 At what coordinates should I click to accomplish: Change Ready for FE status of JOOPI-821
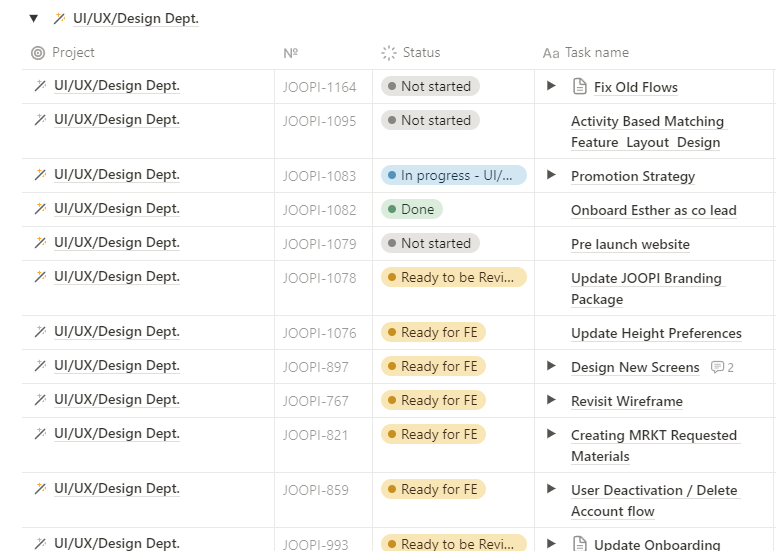point(434,434)
